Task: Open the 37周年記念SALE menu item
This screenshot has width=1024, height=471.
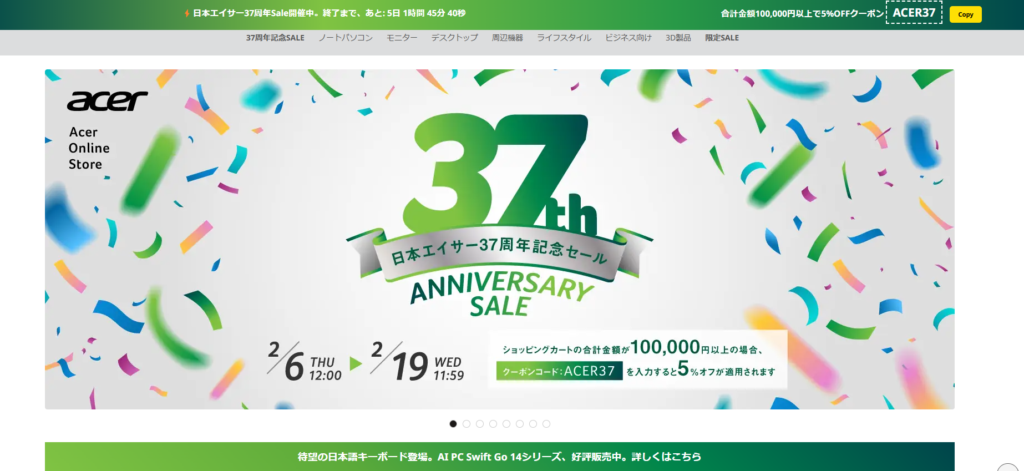Action: 275,38
